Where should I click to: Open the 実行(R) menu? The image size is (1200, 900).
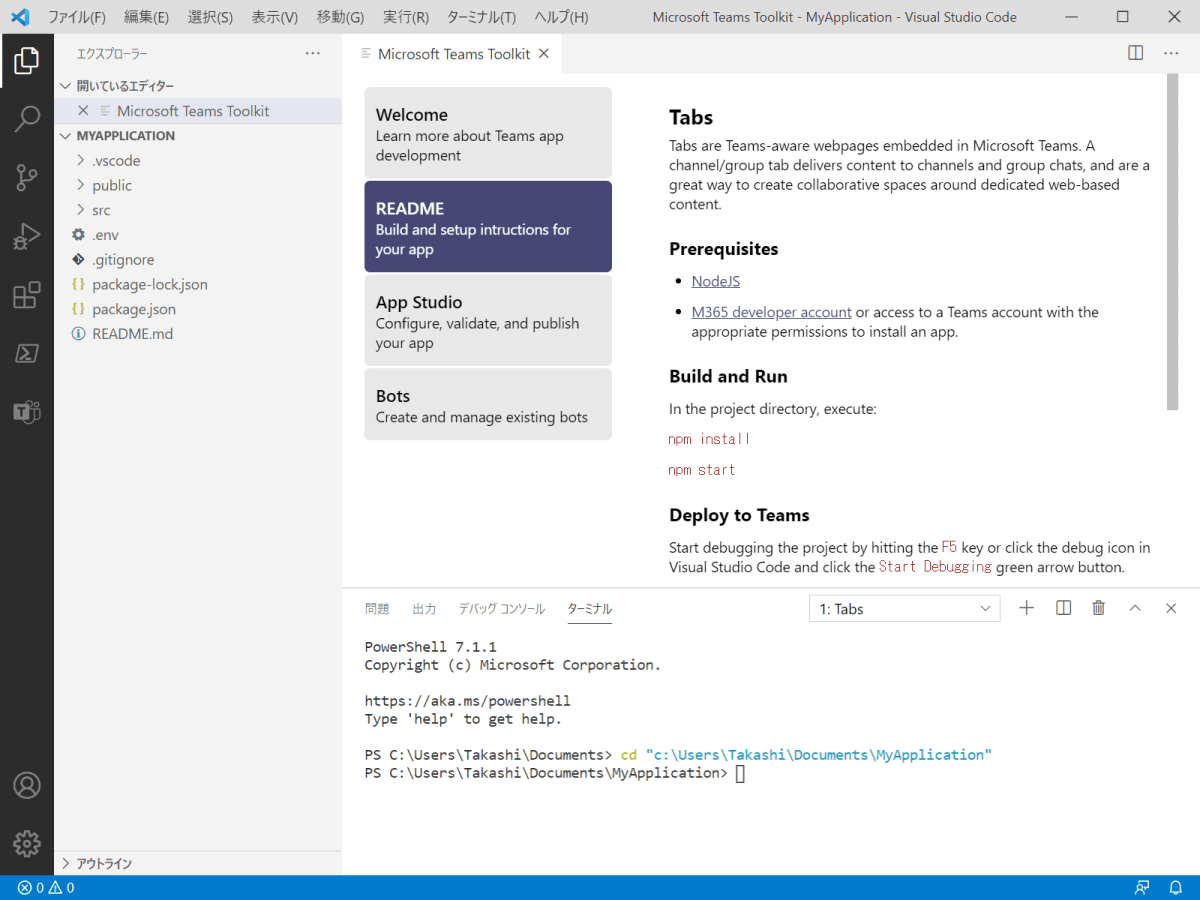coord(406,17)
